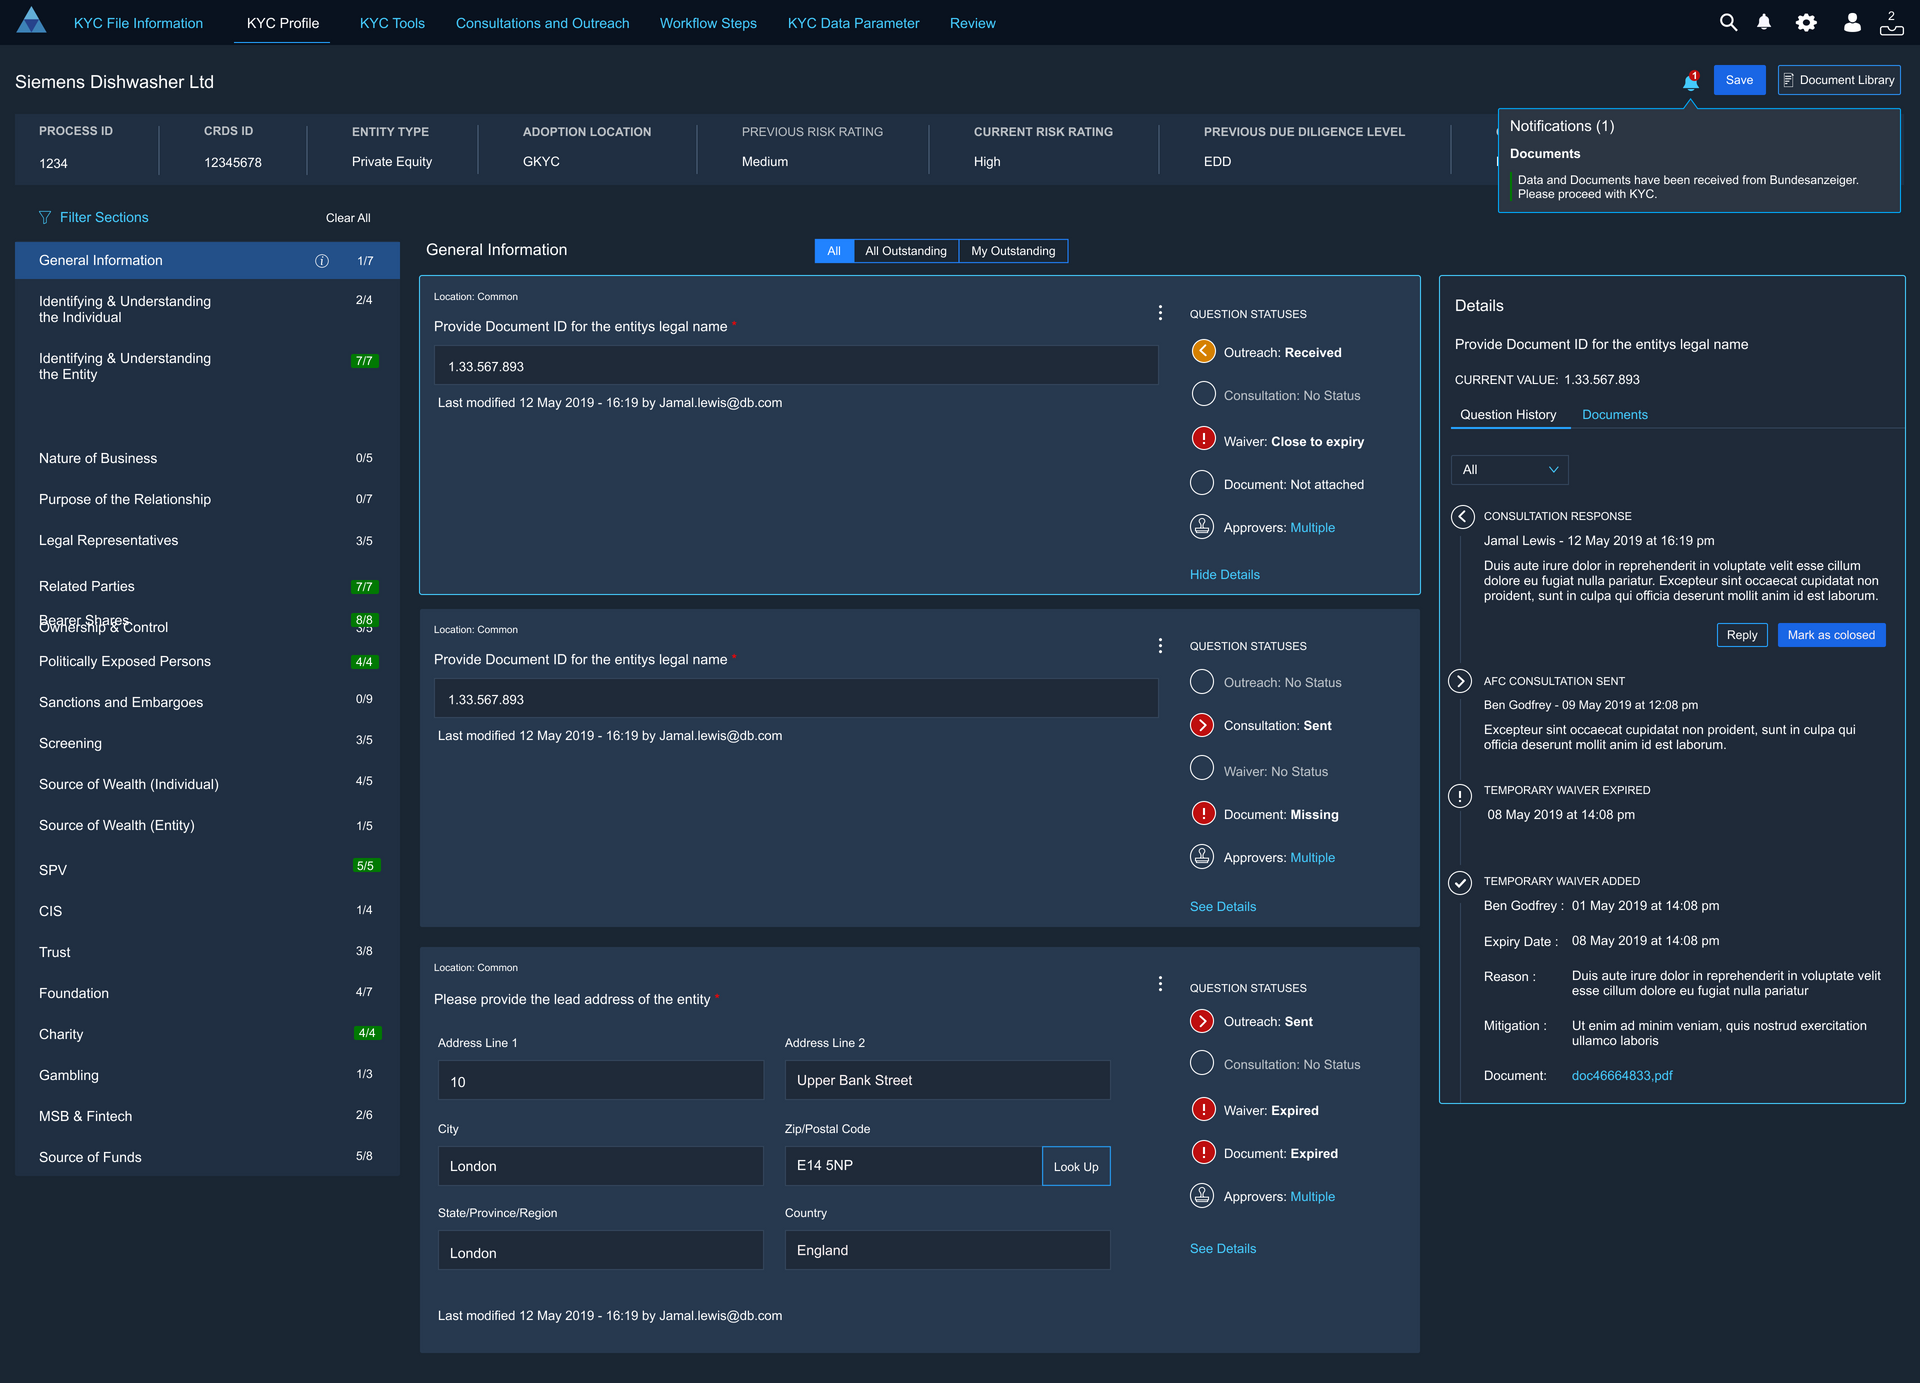This screenshot has width=1920, height=1383.
Task: Collapse the Consultation Response entry chevron
Action: click(1462, 516)
